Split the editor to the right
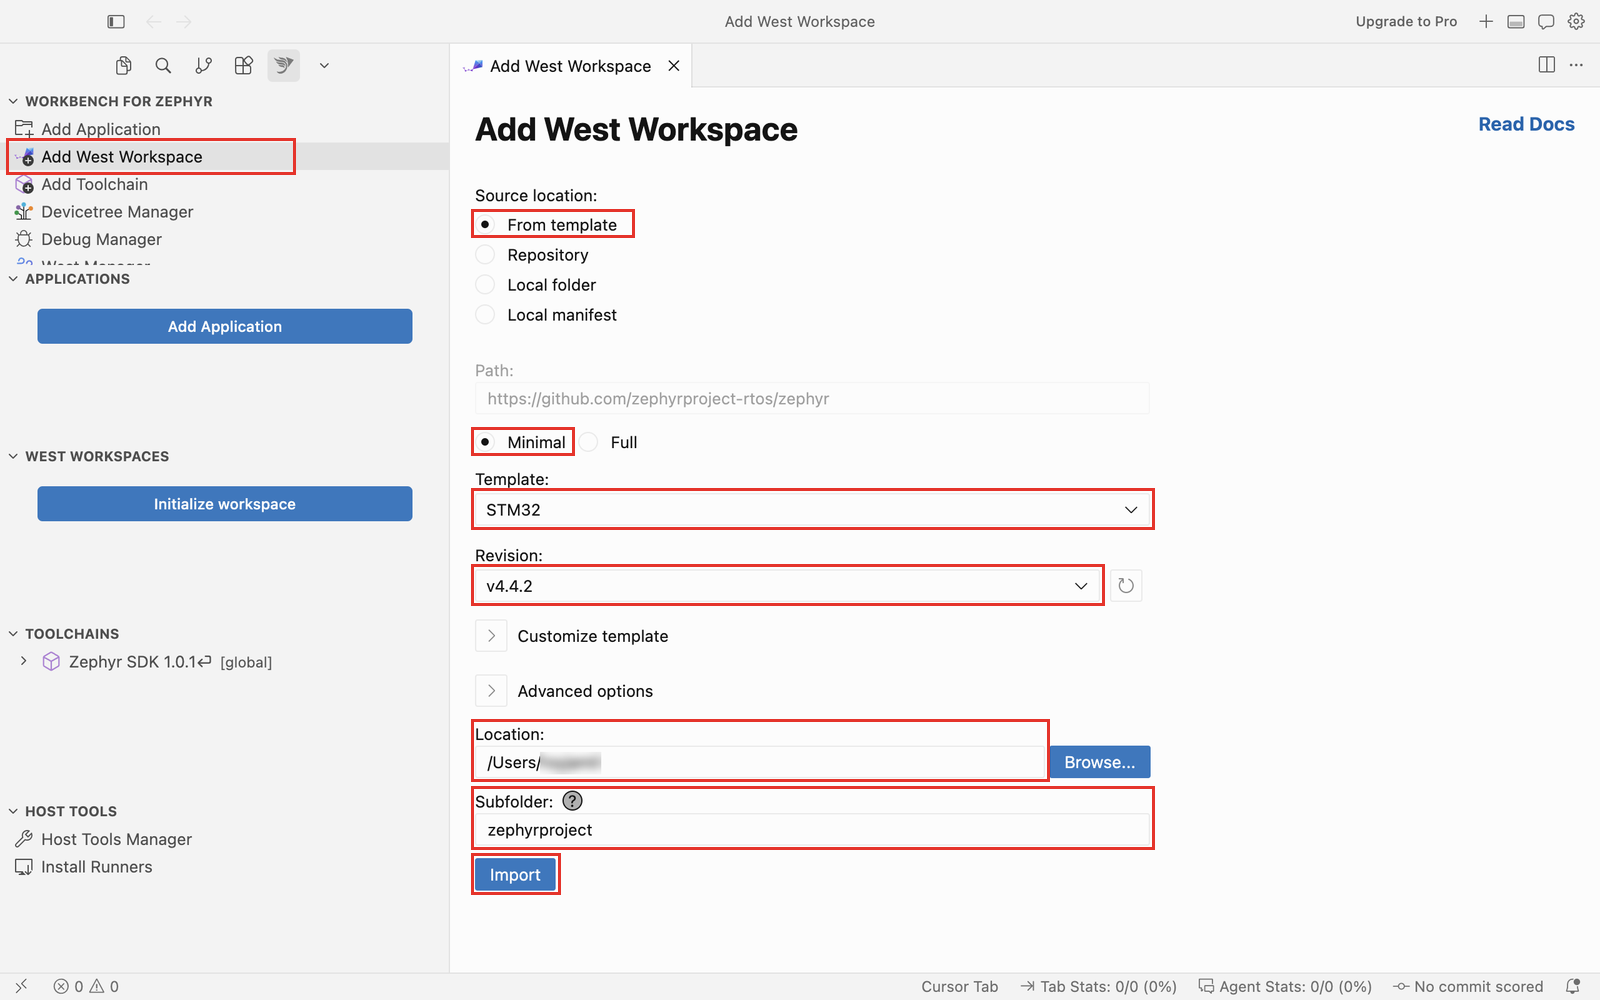The height and width of the screenshot is (1000, 1600). 1547,65
